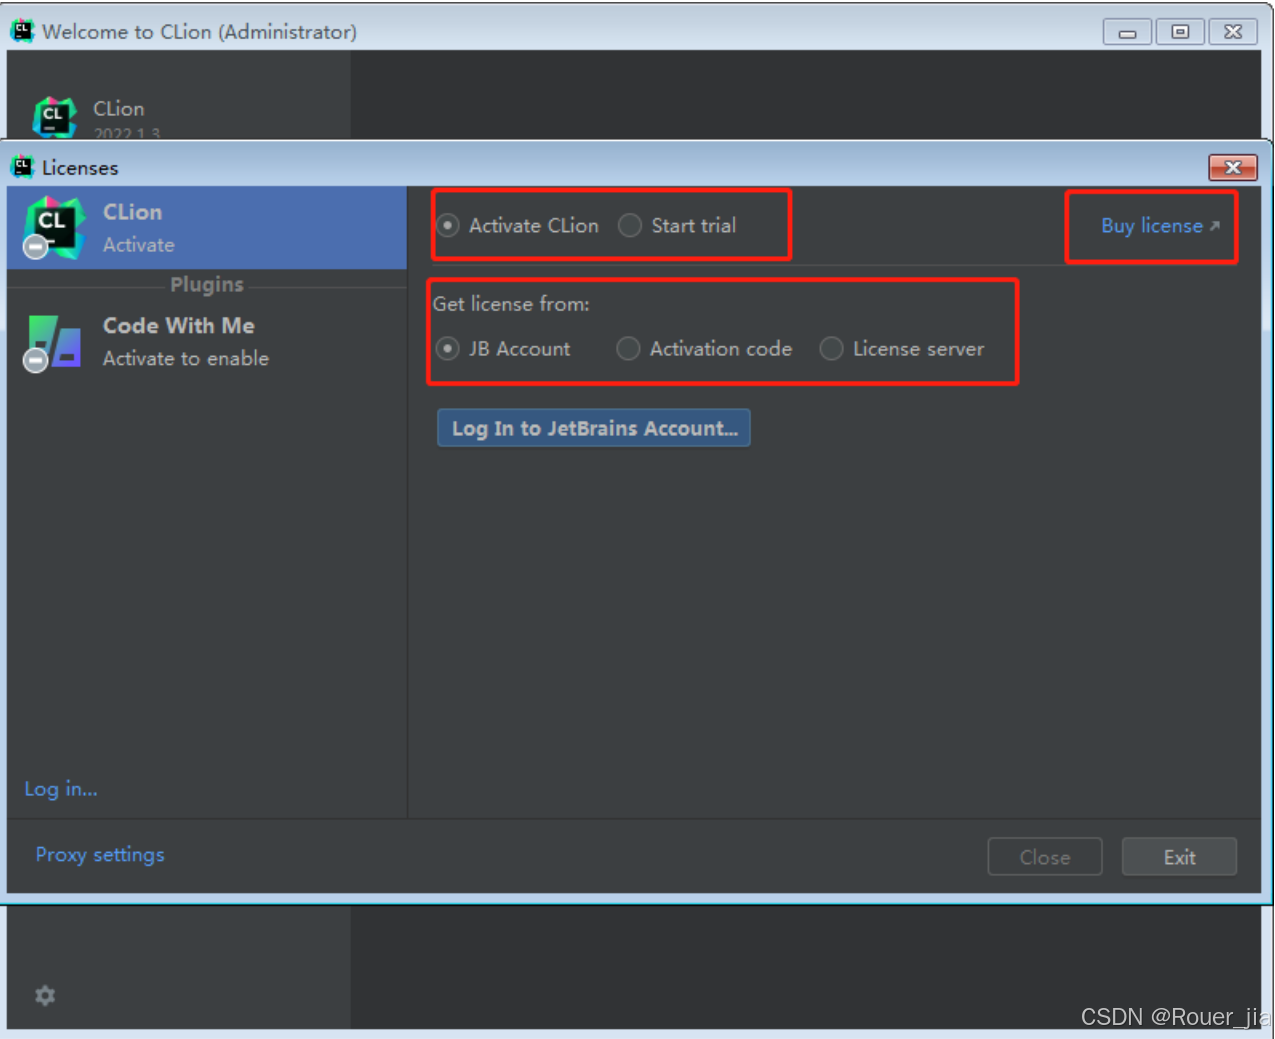
Task: Click the Exit button
Action: click(1179, 857)
